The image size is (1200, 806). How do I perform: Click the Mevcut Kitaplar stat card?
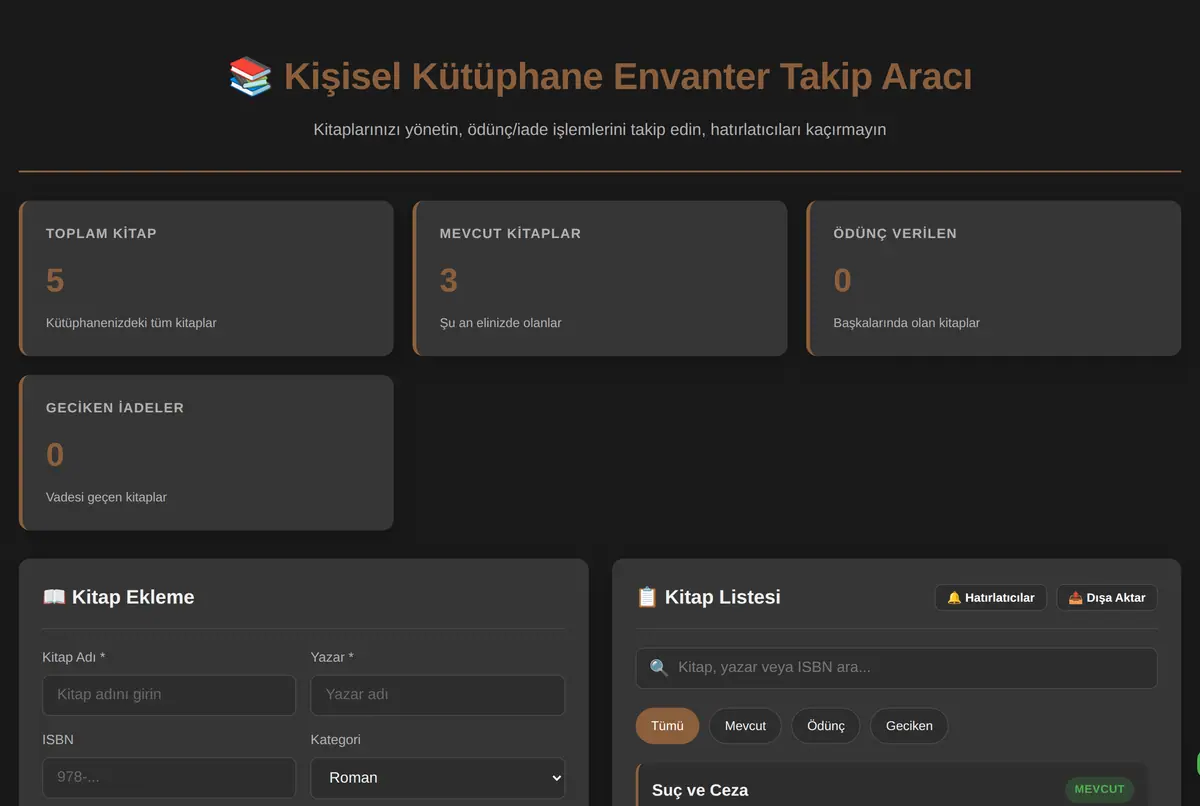(600, 278)
